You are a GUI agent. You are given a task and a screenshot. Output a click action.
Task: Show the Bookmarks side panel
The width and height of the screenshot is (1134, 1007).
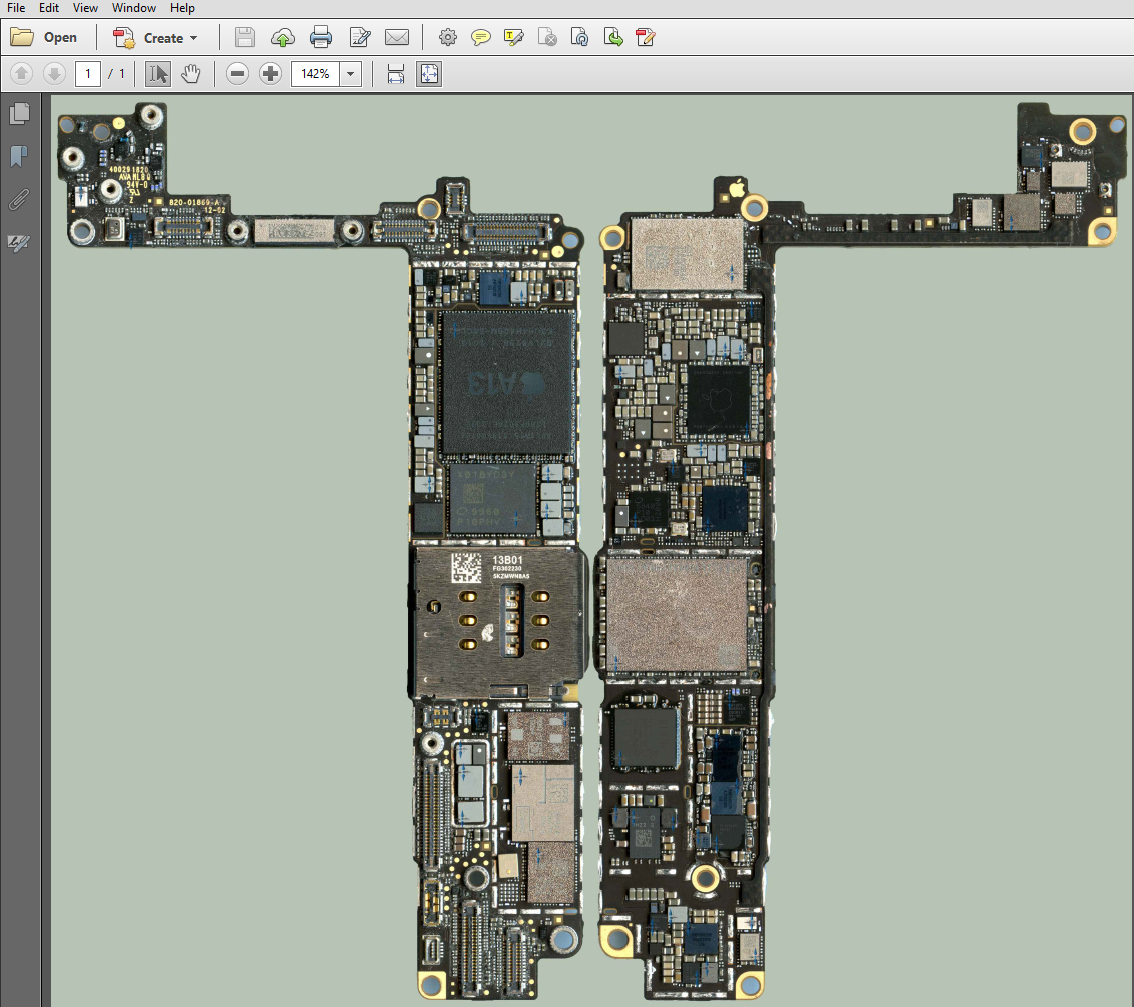(19, 157)
